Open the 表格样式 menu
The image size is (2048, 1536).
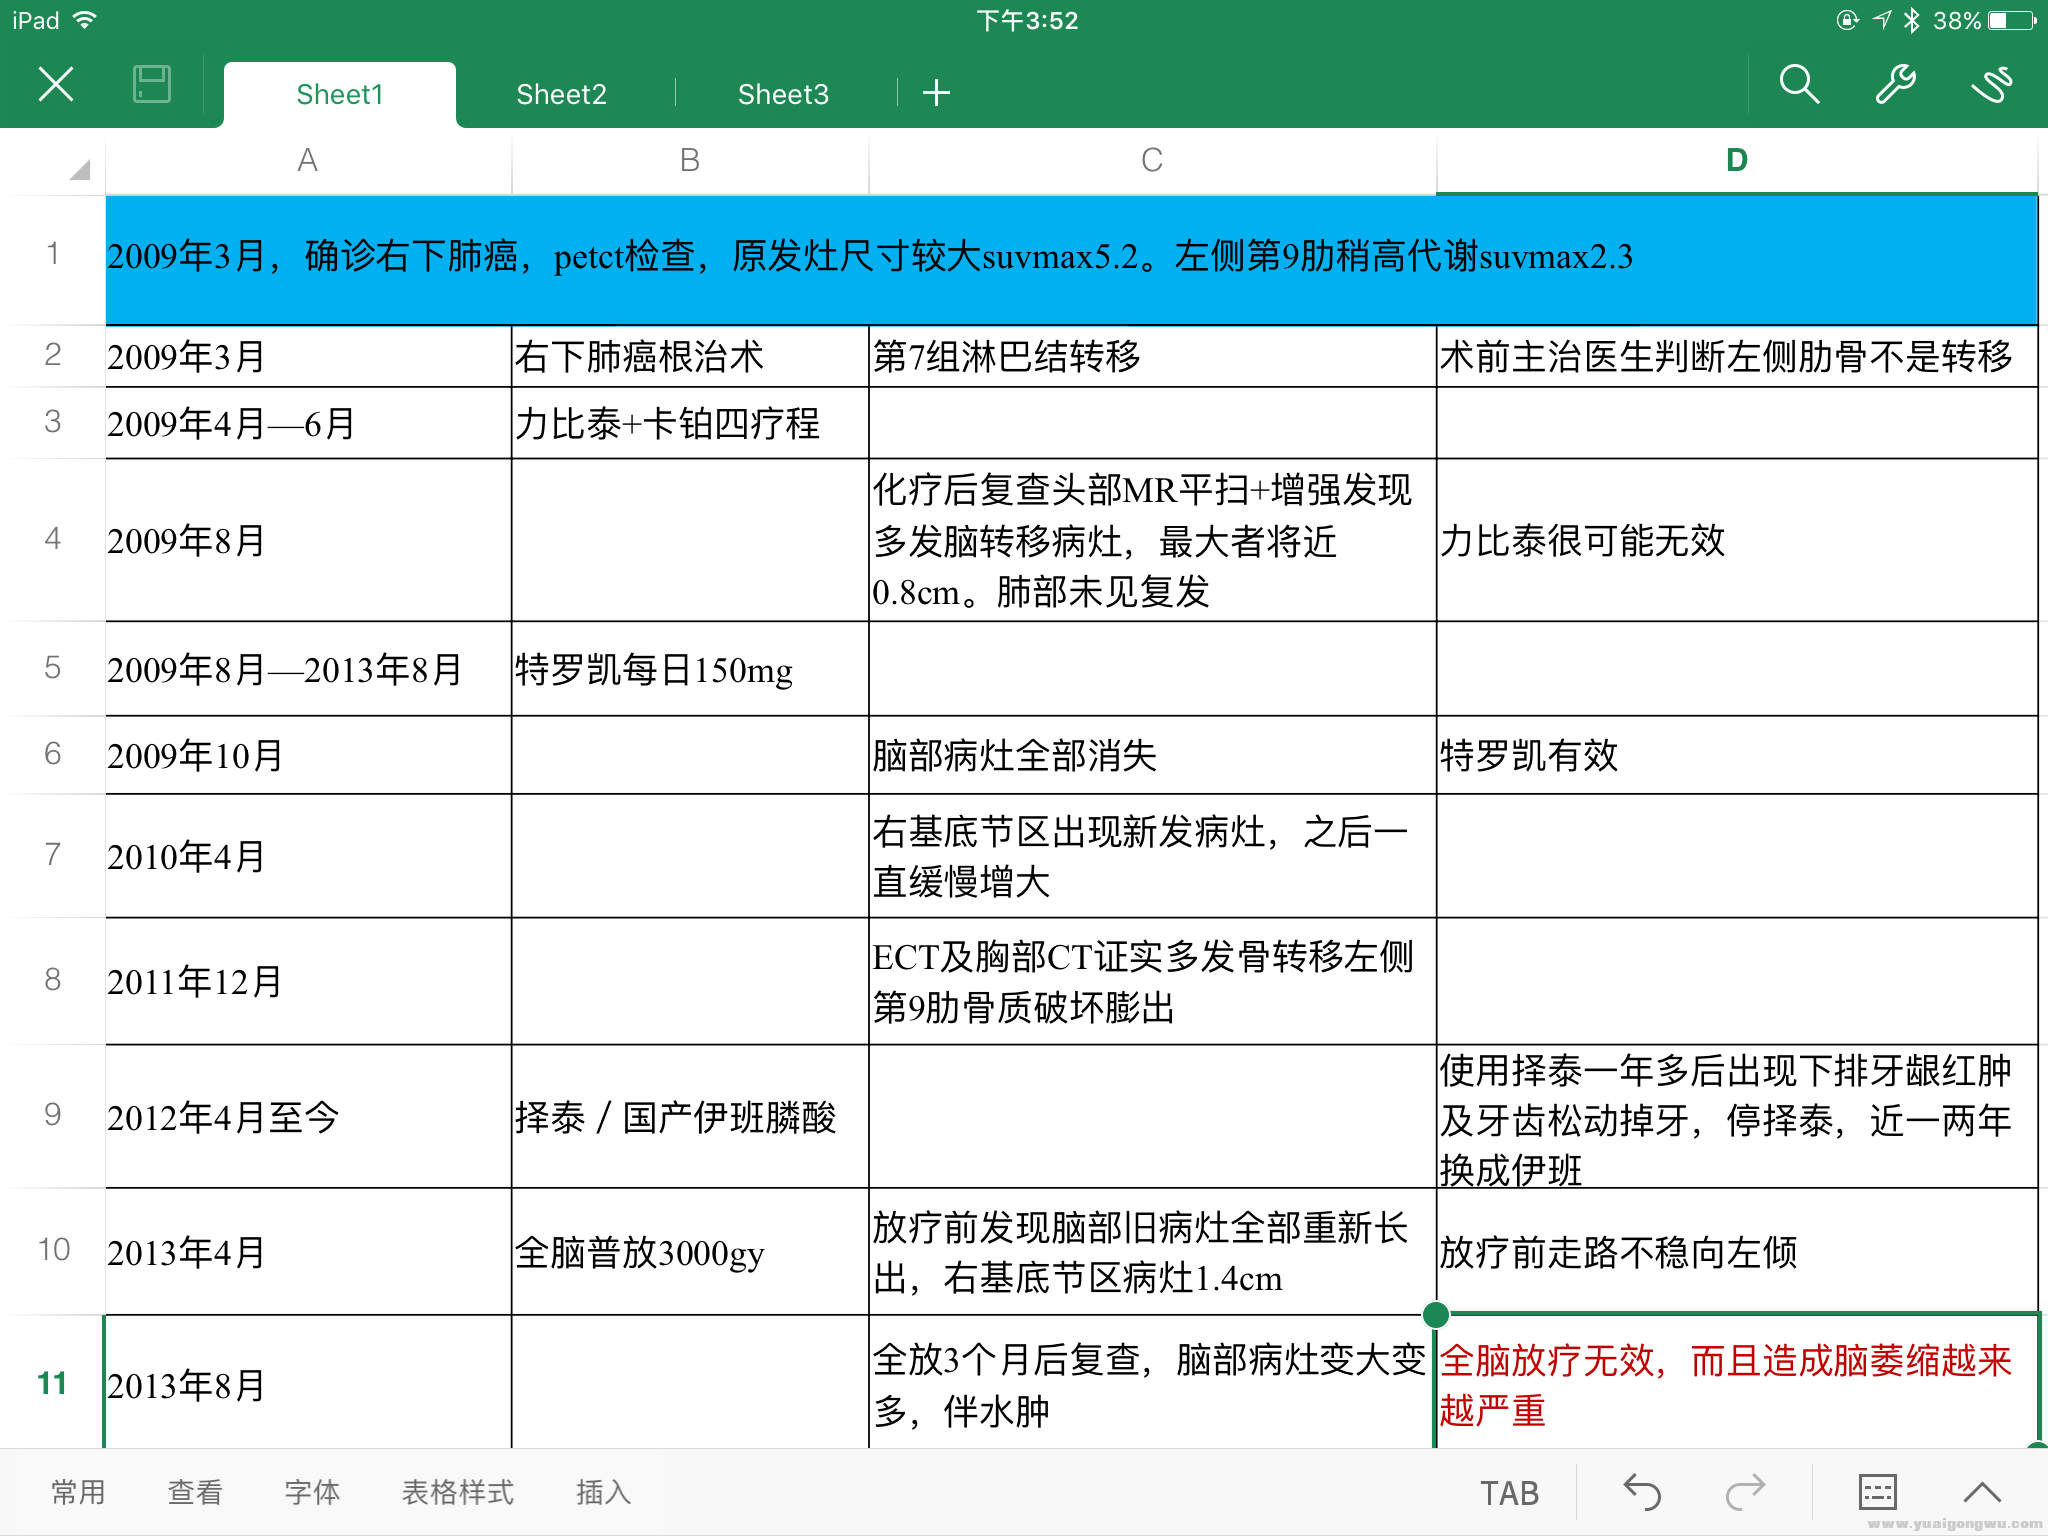coord(457,1492)
